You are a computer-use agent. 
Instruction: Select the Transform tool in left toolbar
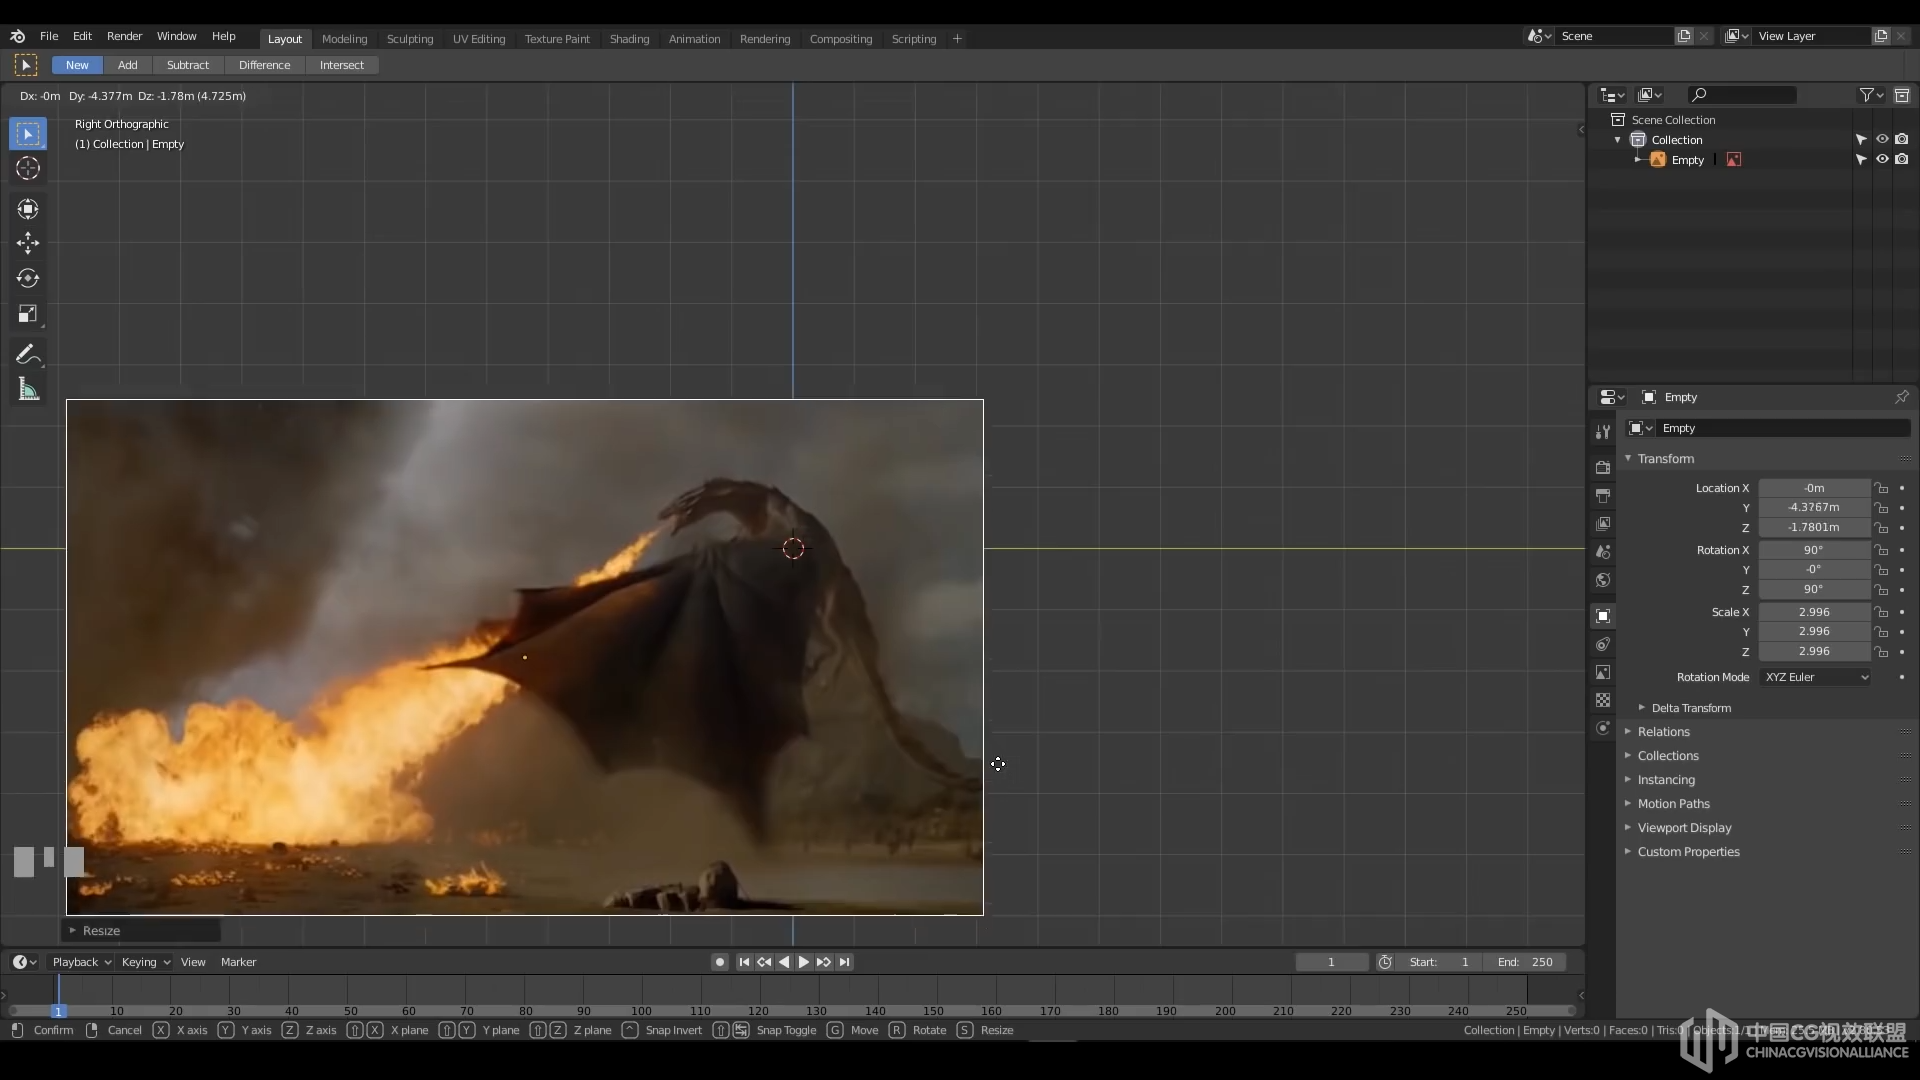pos(28,209)
